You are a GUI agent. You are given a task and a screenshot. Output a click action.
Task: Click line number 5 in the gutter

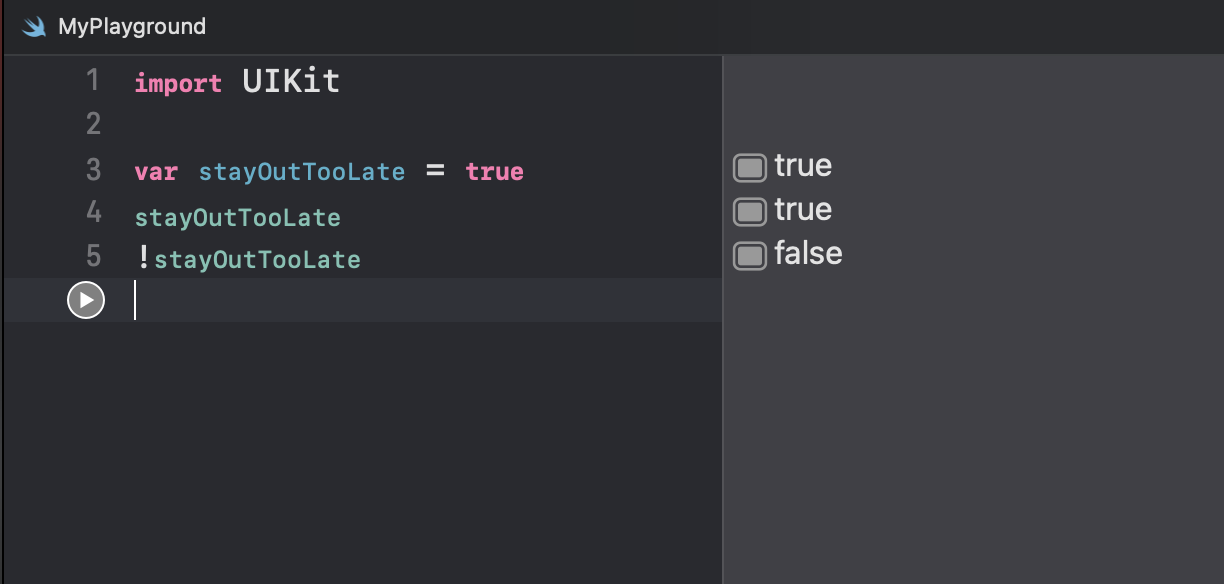point(93,256)
